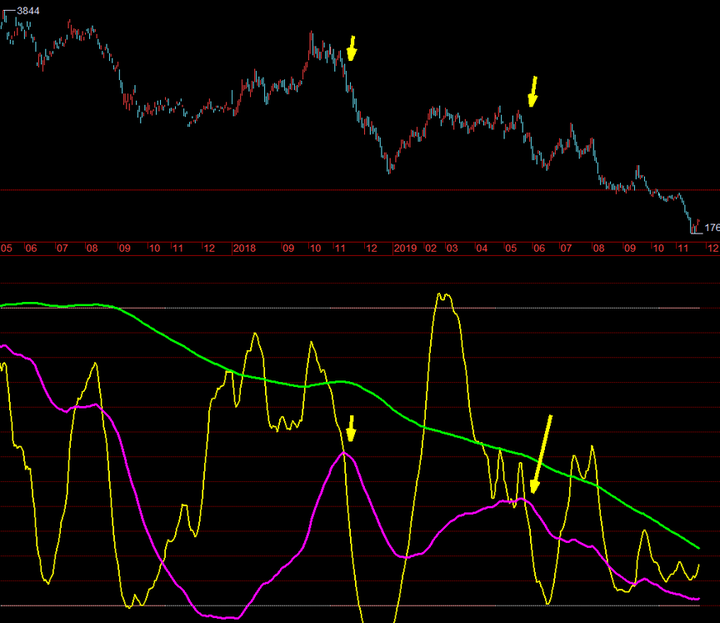Click the 05 label directly after 04

(x=511, y=248)
